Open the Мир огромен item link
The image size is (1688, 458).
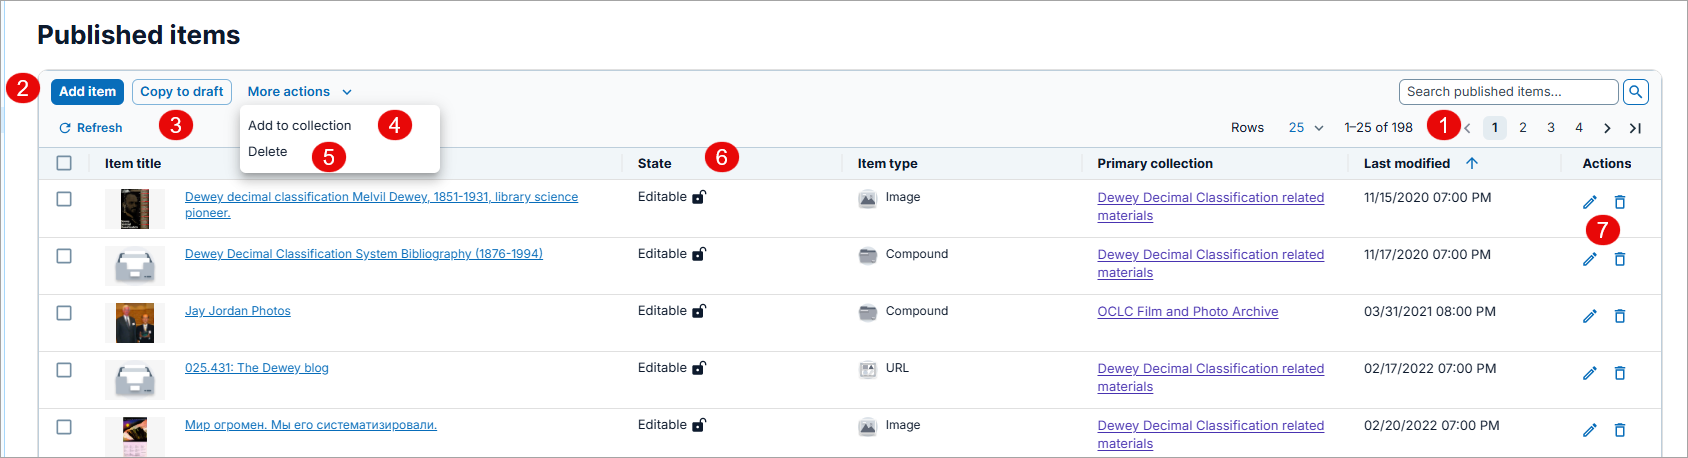point(311,425)
